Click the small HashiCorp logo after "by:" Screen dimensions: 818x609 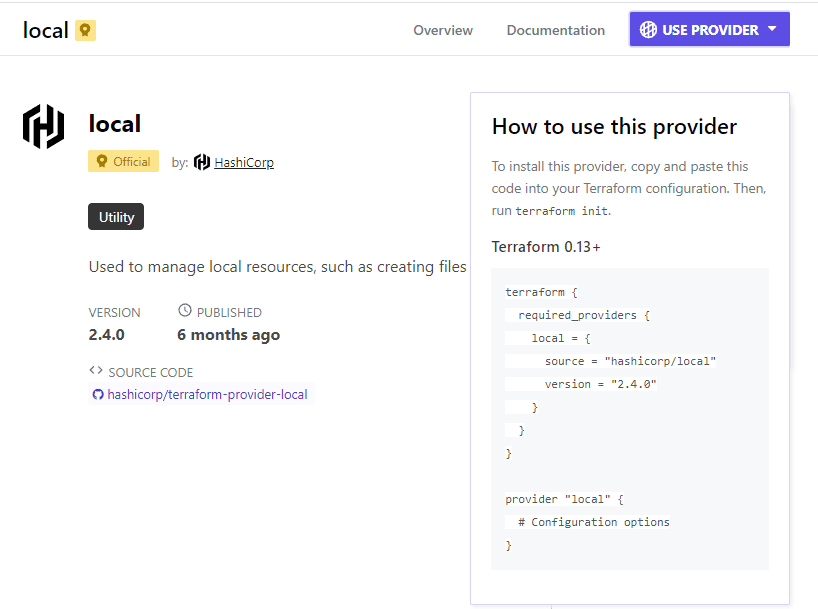click(202, 162)
